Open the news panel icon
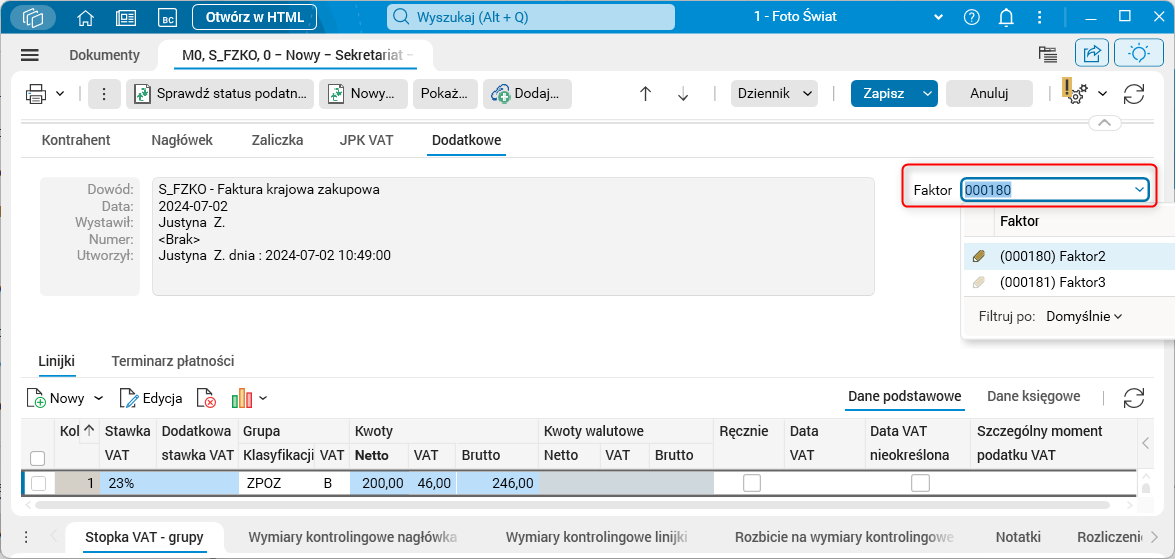The width and height of the screenshot is (1175, 559). pyautogui.click(x=126, y=16)
